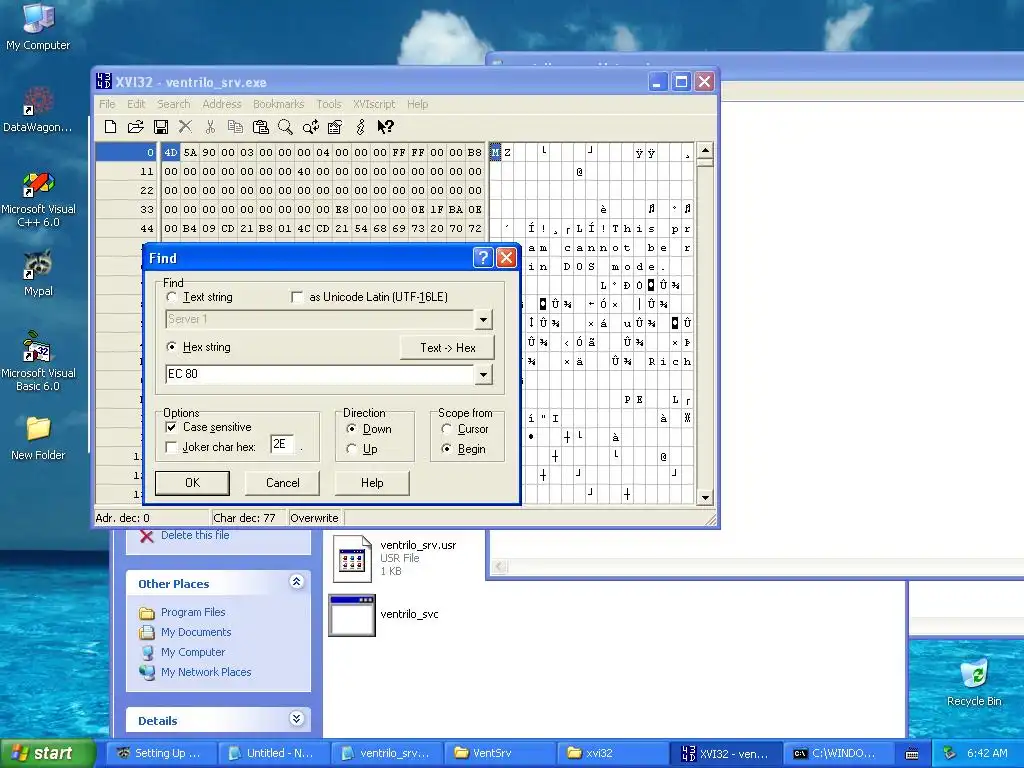The height and width of the screenshot is (768, 1024).
Task: Click the Save floppy disk icon
Action: 161,127
